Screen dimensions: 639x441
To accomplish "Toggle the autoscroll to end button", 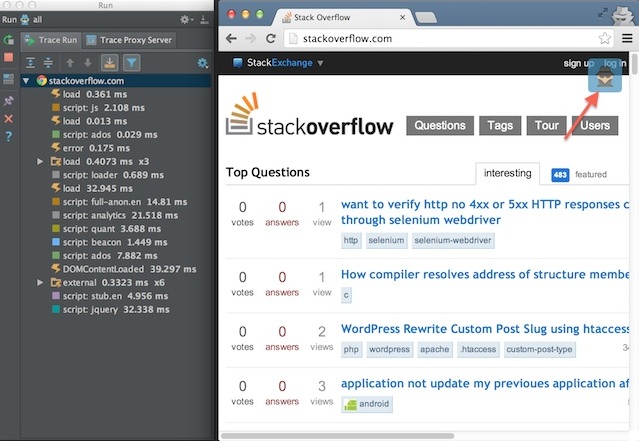I will (x=110, y=63).
